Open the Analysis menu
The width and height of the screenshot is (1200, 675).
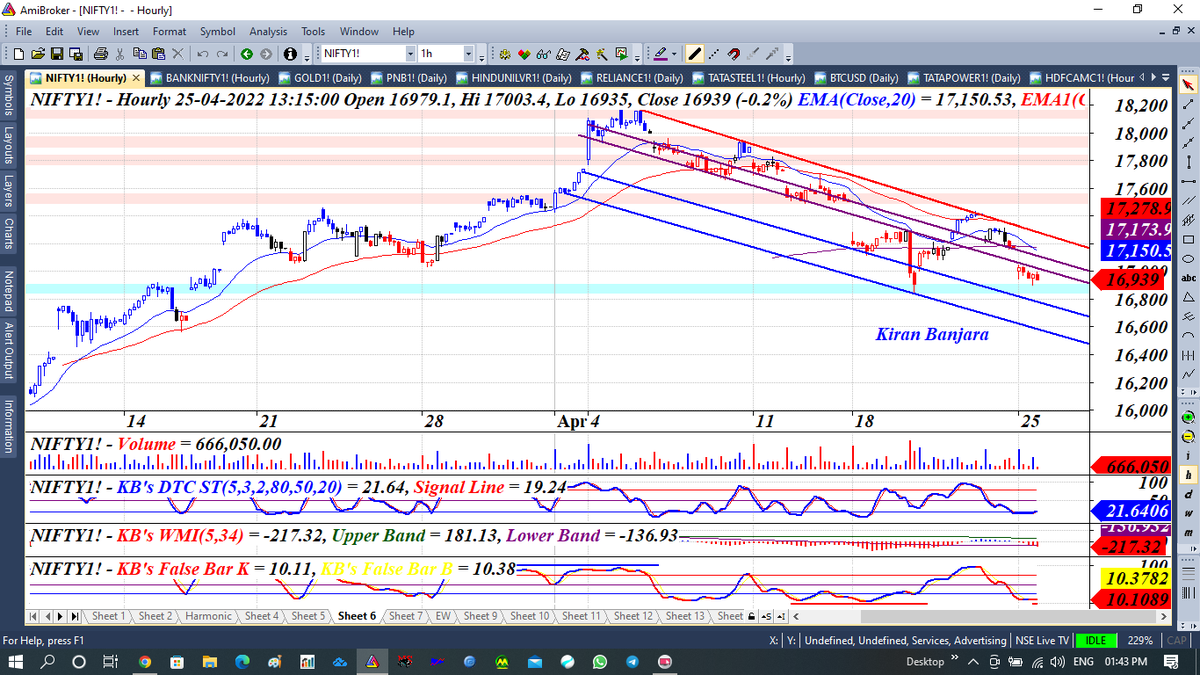(x=270, y=32)
